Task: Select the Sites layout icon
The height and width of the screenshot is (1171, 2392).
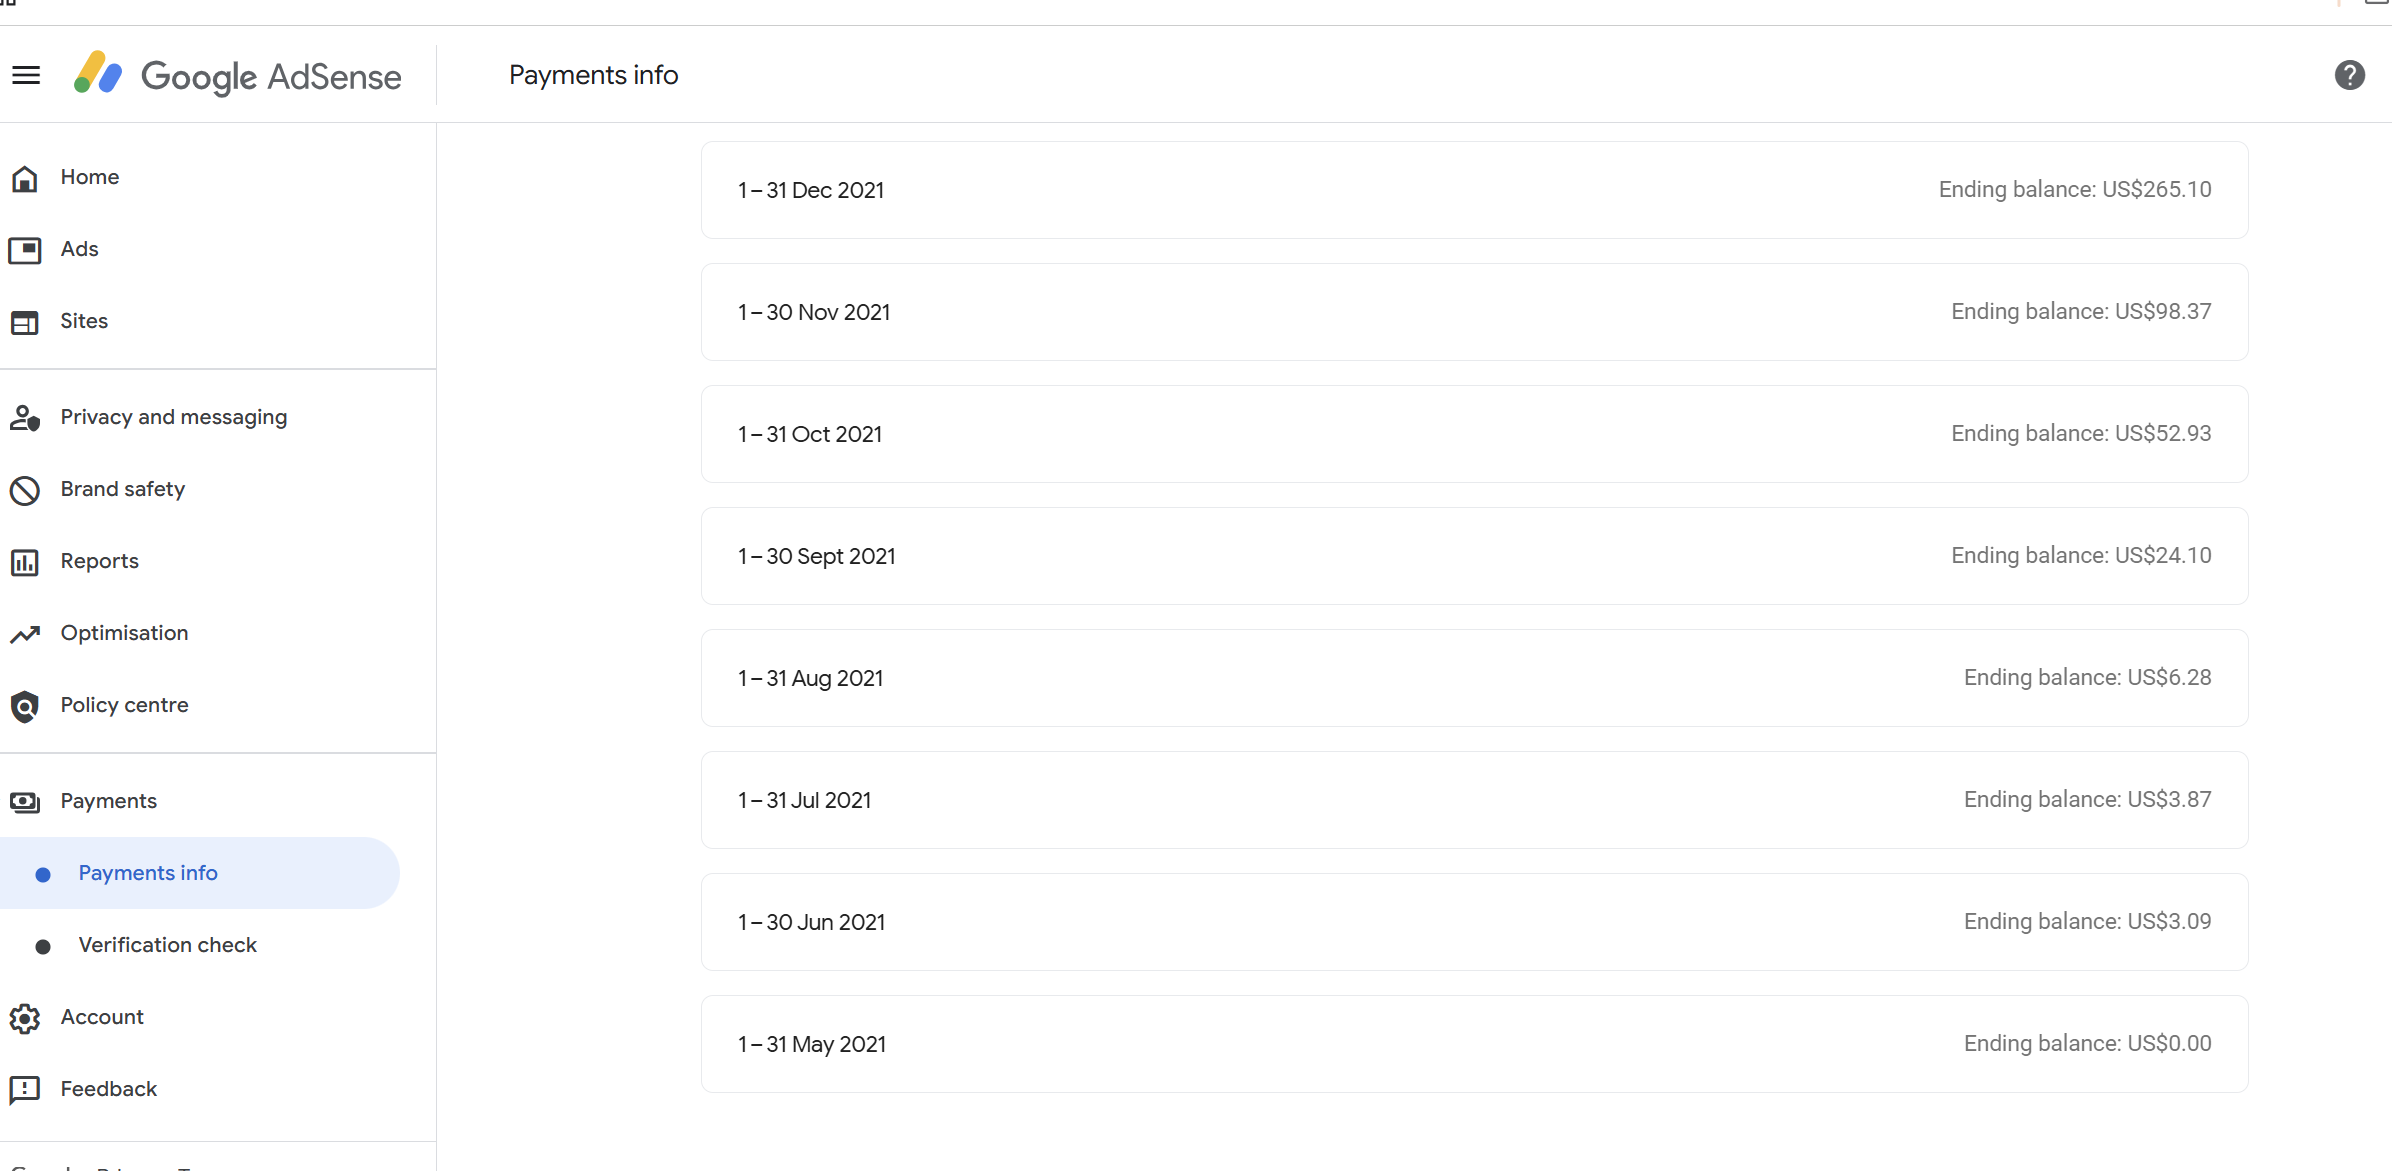Action: [x=25, y=322]
